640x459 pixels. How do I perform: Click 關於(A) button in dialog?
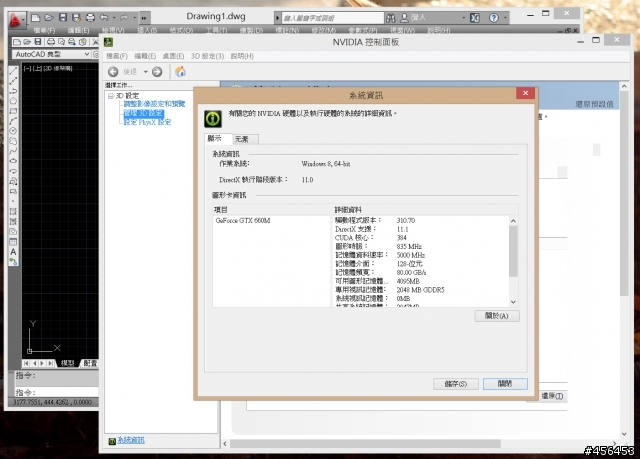tap(497, 316)
